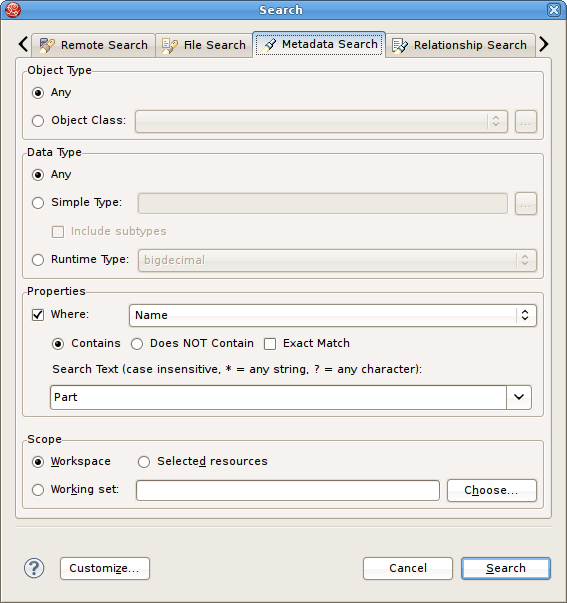
Task: Select the Object Class radio button
Action: (x=38, y=121)
